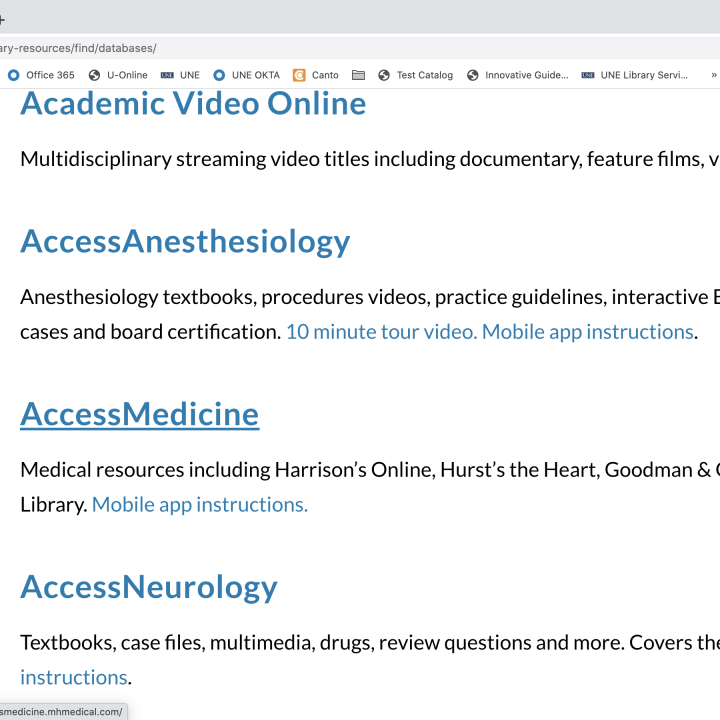Open the UNE Library Services bookmark
Viewport: 720px width, 720px height.
point(635,75)
